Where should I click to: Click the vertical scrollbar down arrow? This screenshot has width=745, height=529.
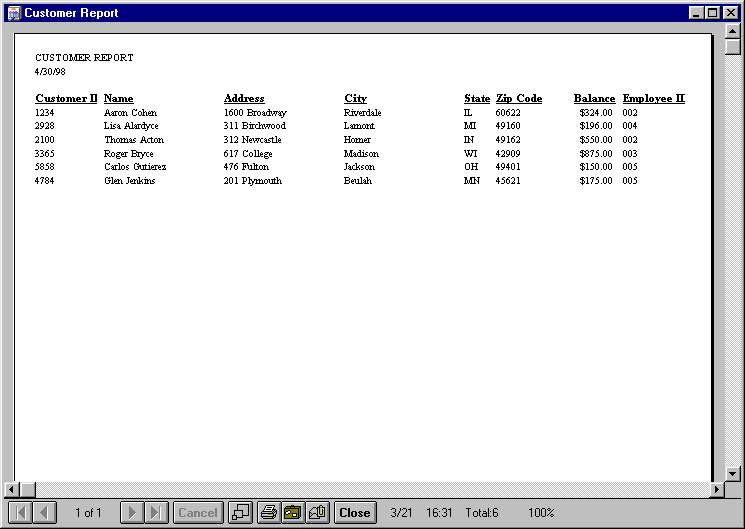[733, 473]
